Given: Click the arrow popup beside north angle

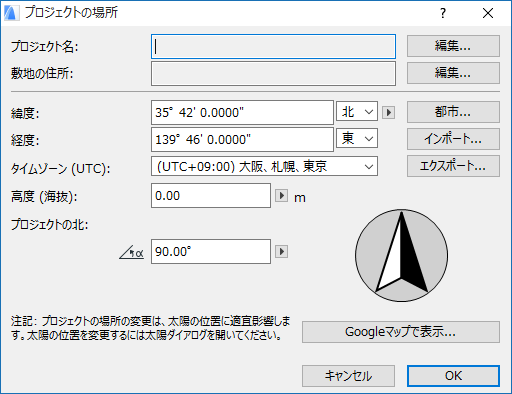Looking at the screenshot, I should pos(282,251).
